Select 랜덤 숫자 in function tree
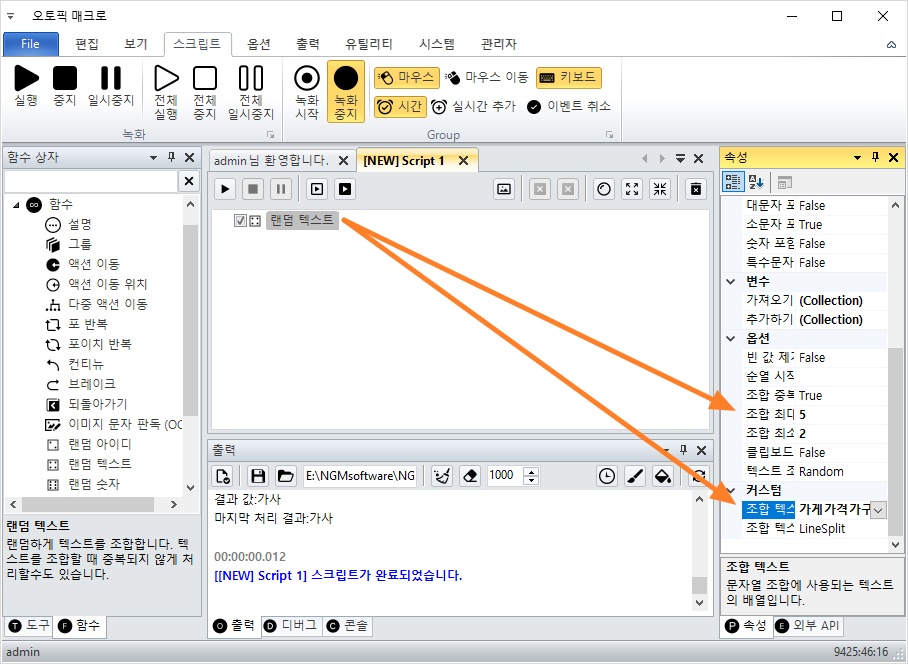Screen dimensions: 908x664 pyautogui.click(x=94, y=484)
